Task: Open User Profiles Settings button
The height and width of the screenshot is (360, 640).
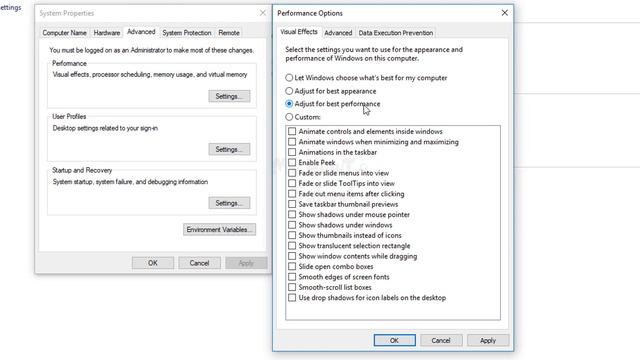Action: point(229,149)
